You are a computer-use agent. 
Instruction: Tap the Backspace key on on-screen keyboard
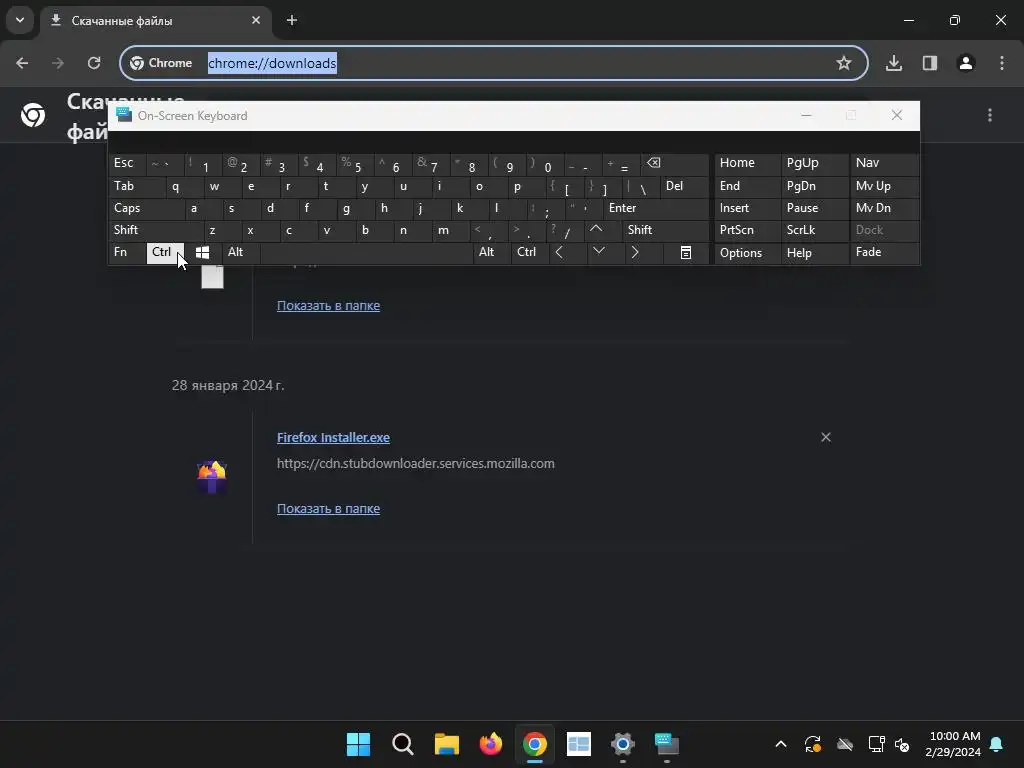pyautogui.click(x=675, y=164)
